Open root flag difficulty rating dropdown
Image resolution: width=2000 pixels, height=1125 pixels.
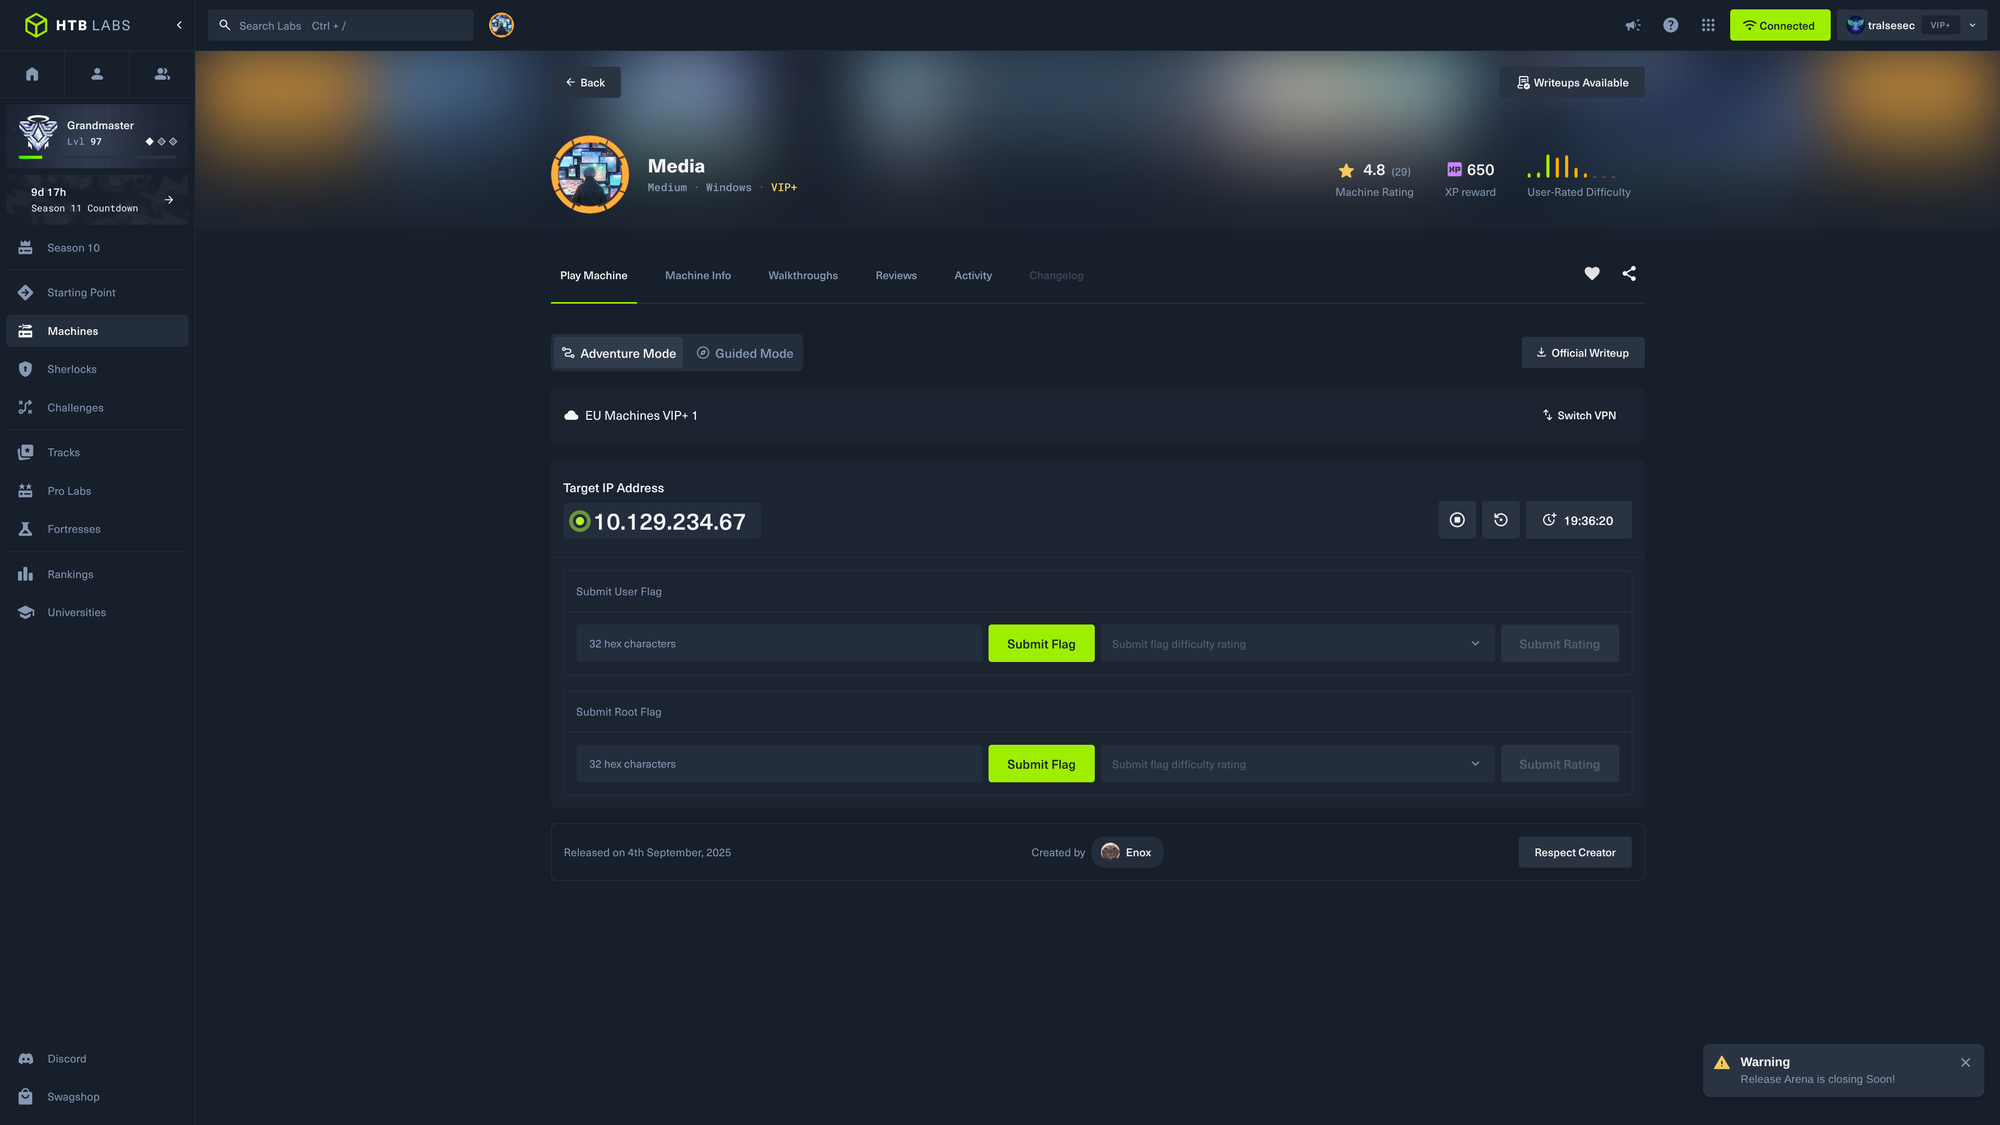1298,764
